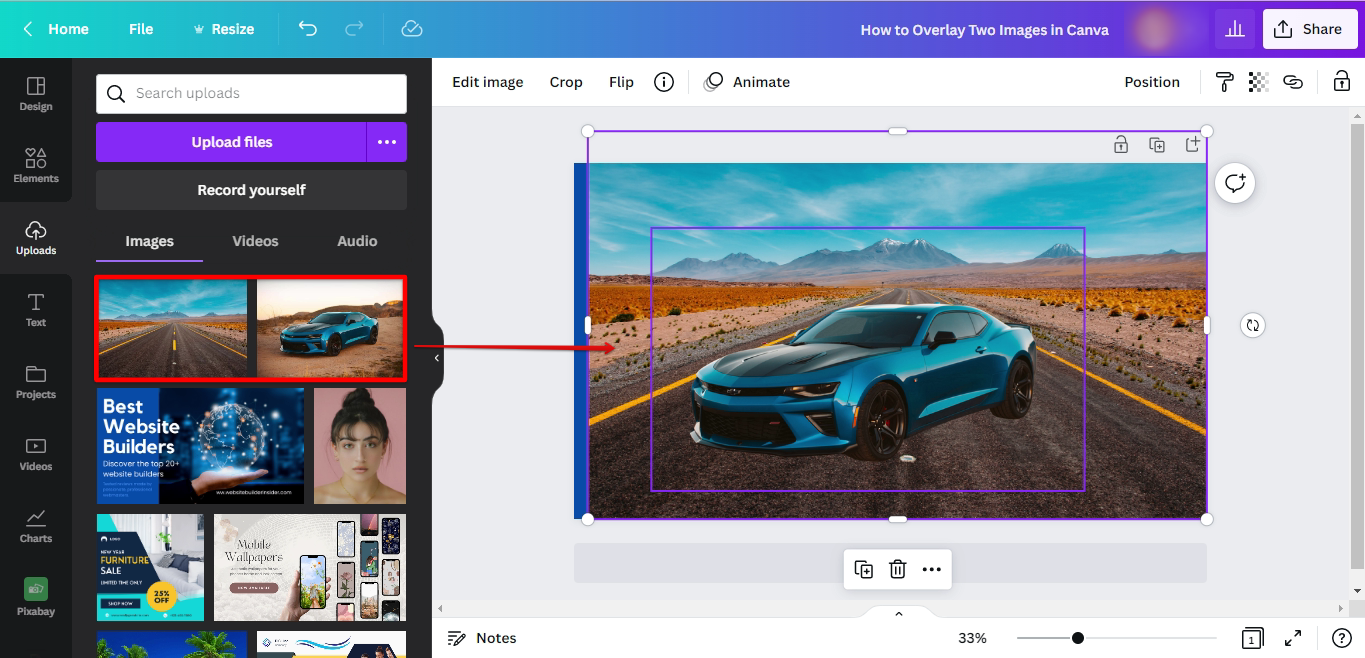The width and height of the screenshot is (1365, 658).
Task: Expand the uploads options with the three-dot button
Action: pyautogui.click(x=387, y=141)
